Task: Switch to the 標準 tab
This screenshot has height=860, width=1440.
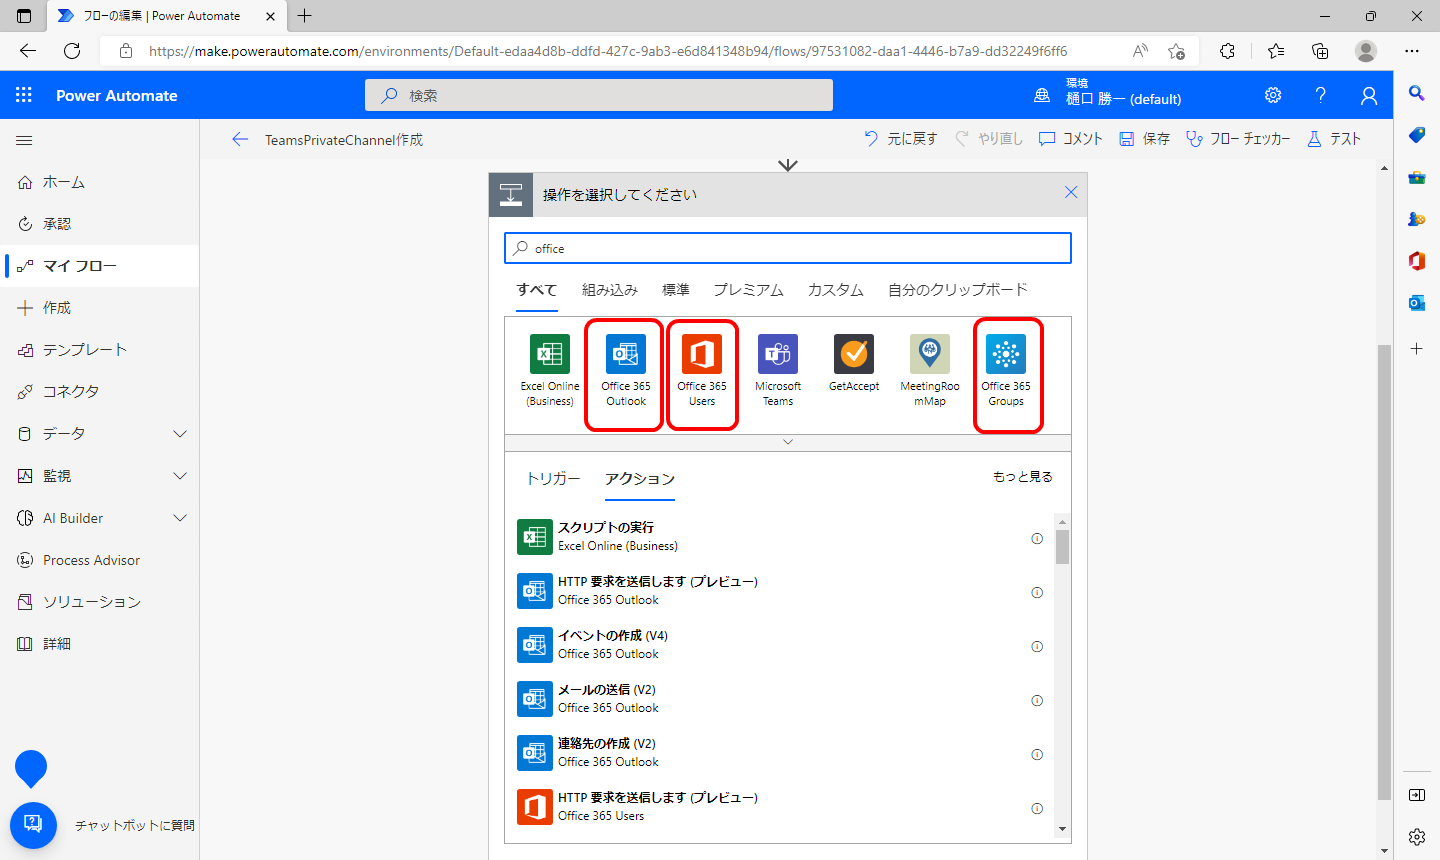Action: pos(676,290)
